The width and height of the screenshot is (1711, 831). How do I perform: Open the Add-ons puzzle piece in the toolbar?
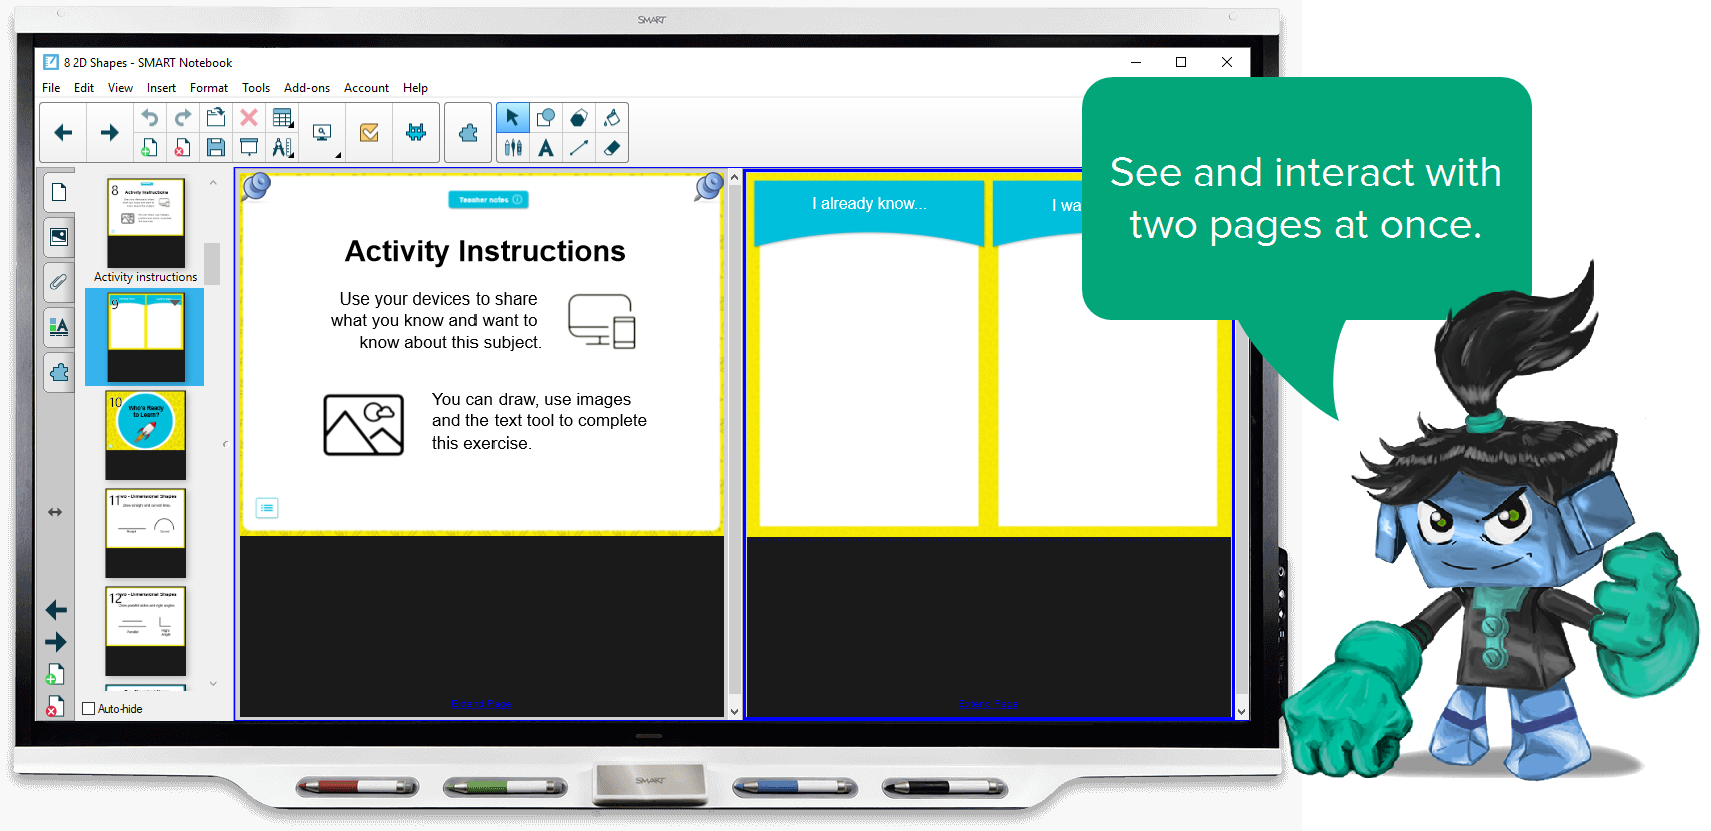[x=468, y=132]
